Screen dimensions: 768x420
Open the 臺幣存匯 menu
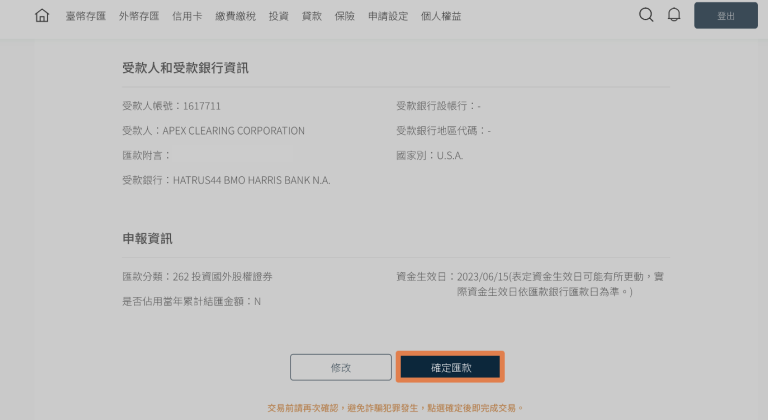click(x=85, y=17)
